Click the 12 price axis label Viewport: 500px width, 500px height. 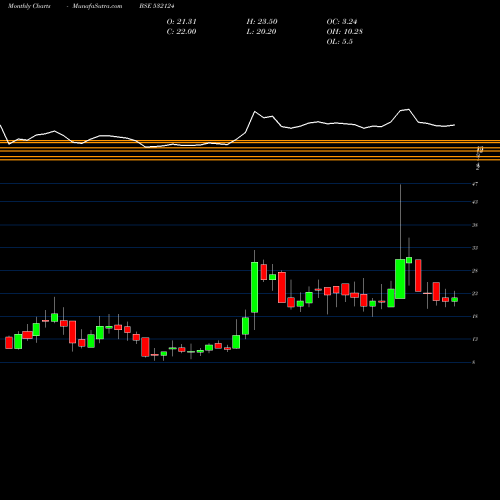[475, 339]
